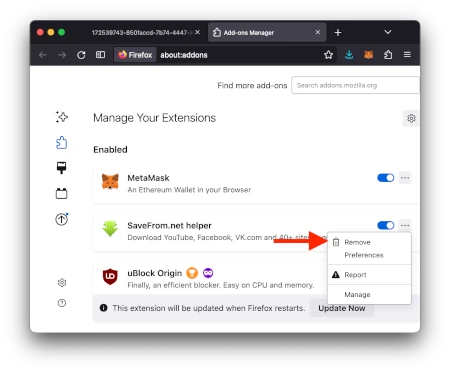Image resolution: width=450 pixels, height=372 pixels.
Task: Open the available updates icon in sidebar
Action: pos(62,219)
